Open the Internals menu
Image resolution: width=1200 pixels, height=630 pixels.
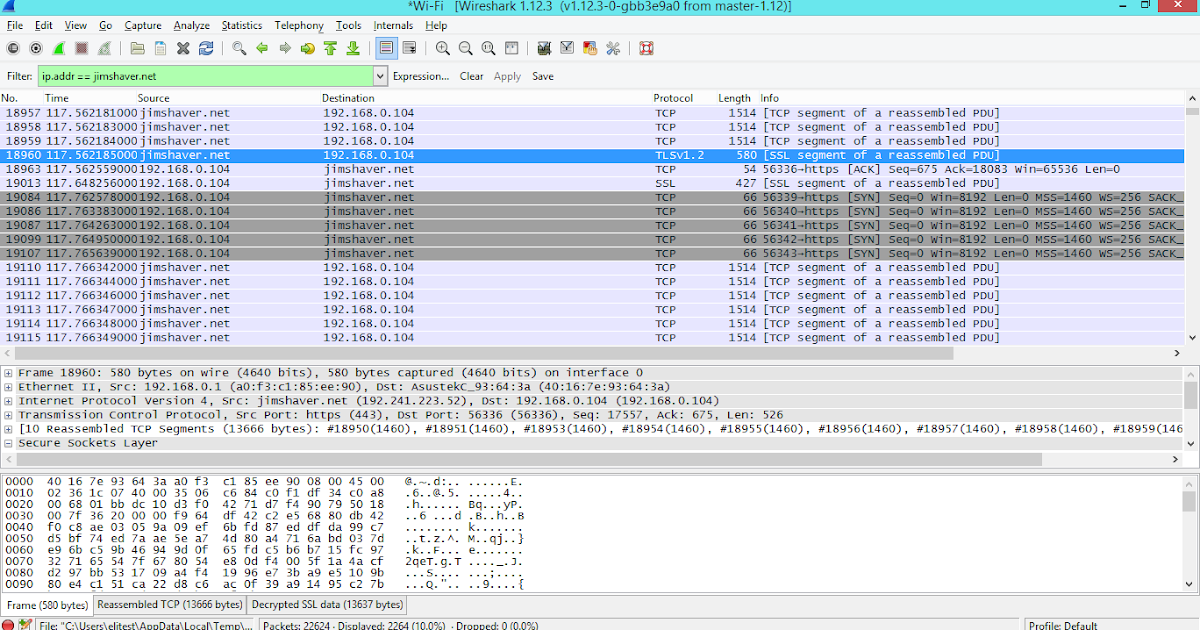[393, 25]
